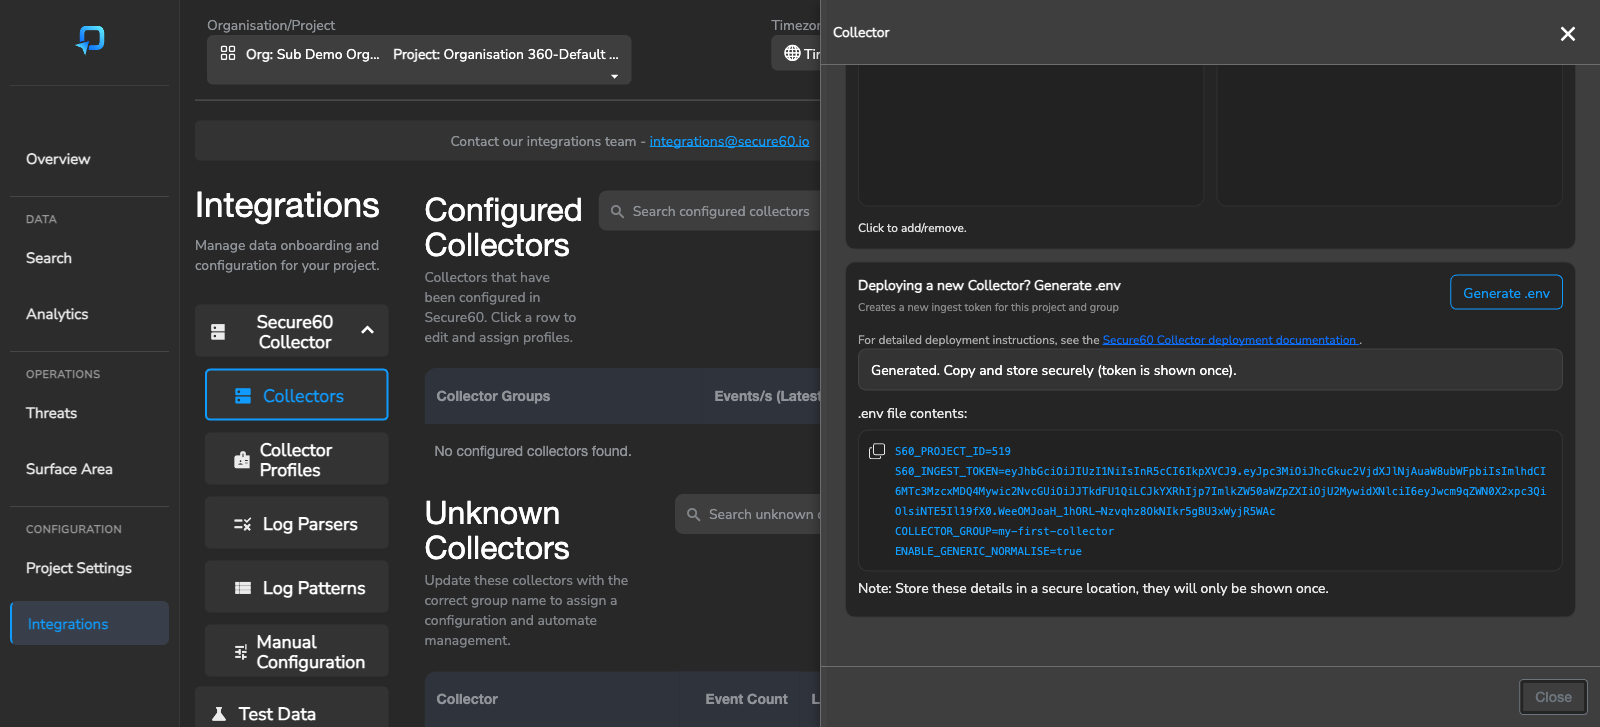Click the Collector column header
The image size is (1600, 727).
[467, 699]
